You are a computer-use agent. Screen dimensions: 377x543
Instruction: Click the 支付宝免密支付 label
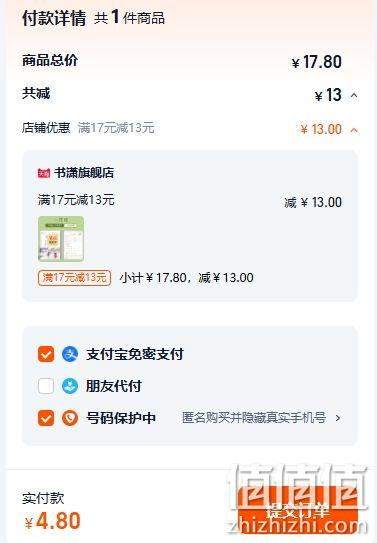[x=135, y=354]
